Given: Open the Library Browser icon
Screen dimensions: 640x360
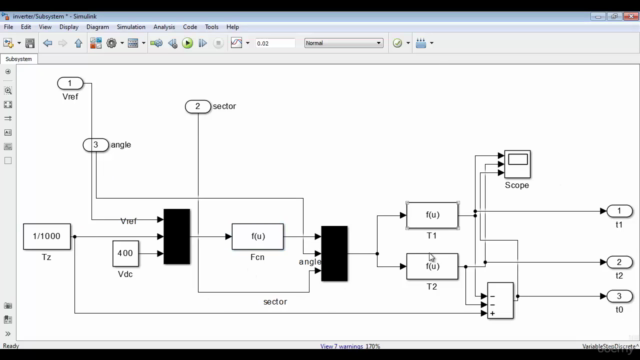Looking at the screenshot, I should 96,43.
